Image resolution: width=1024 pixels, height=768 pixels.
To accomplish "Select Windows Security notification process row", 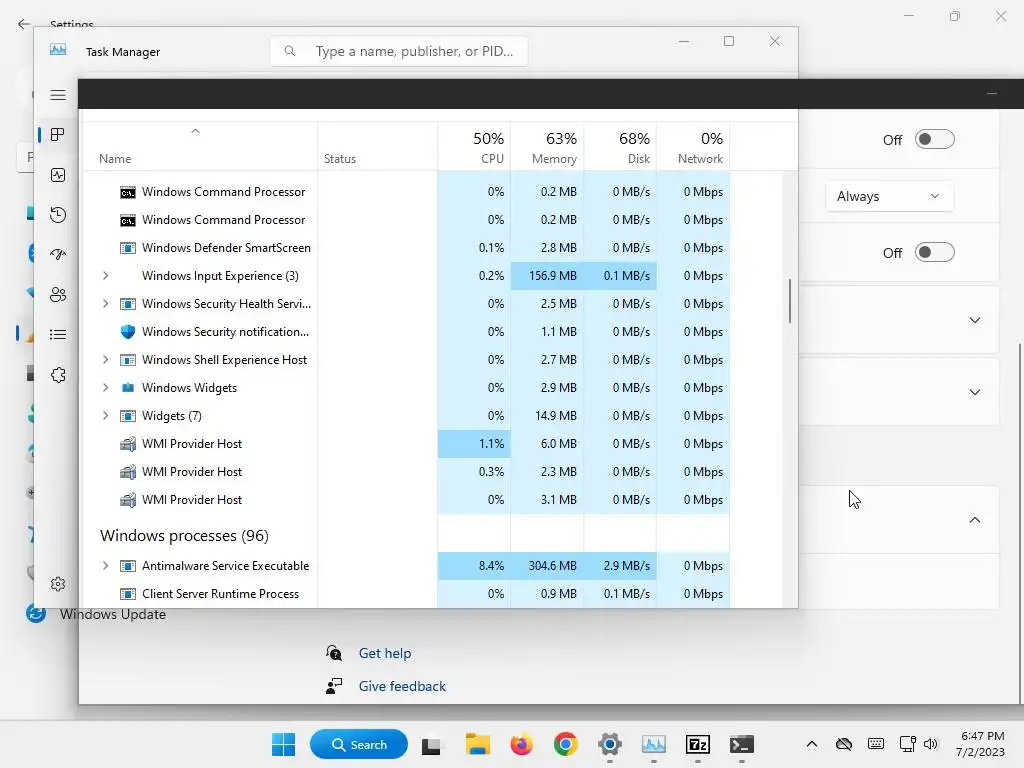I will pos(406,332).
